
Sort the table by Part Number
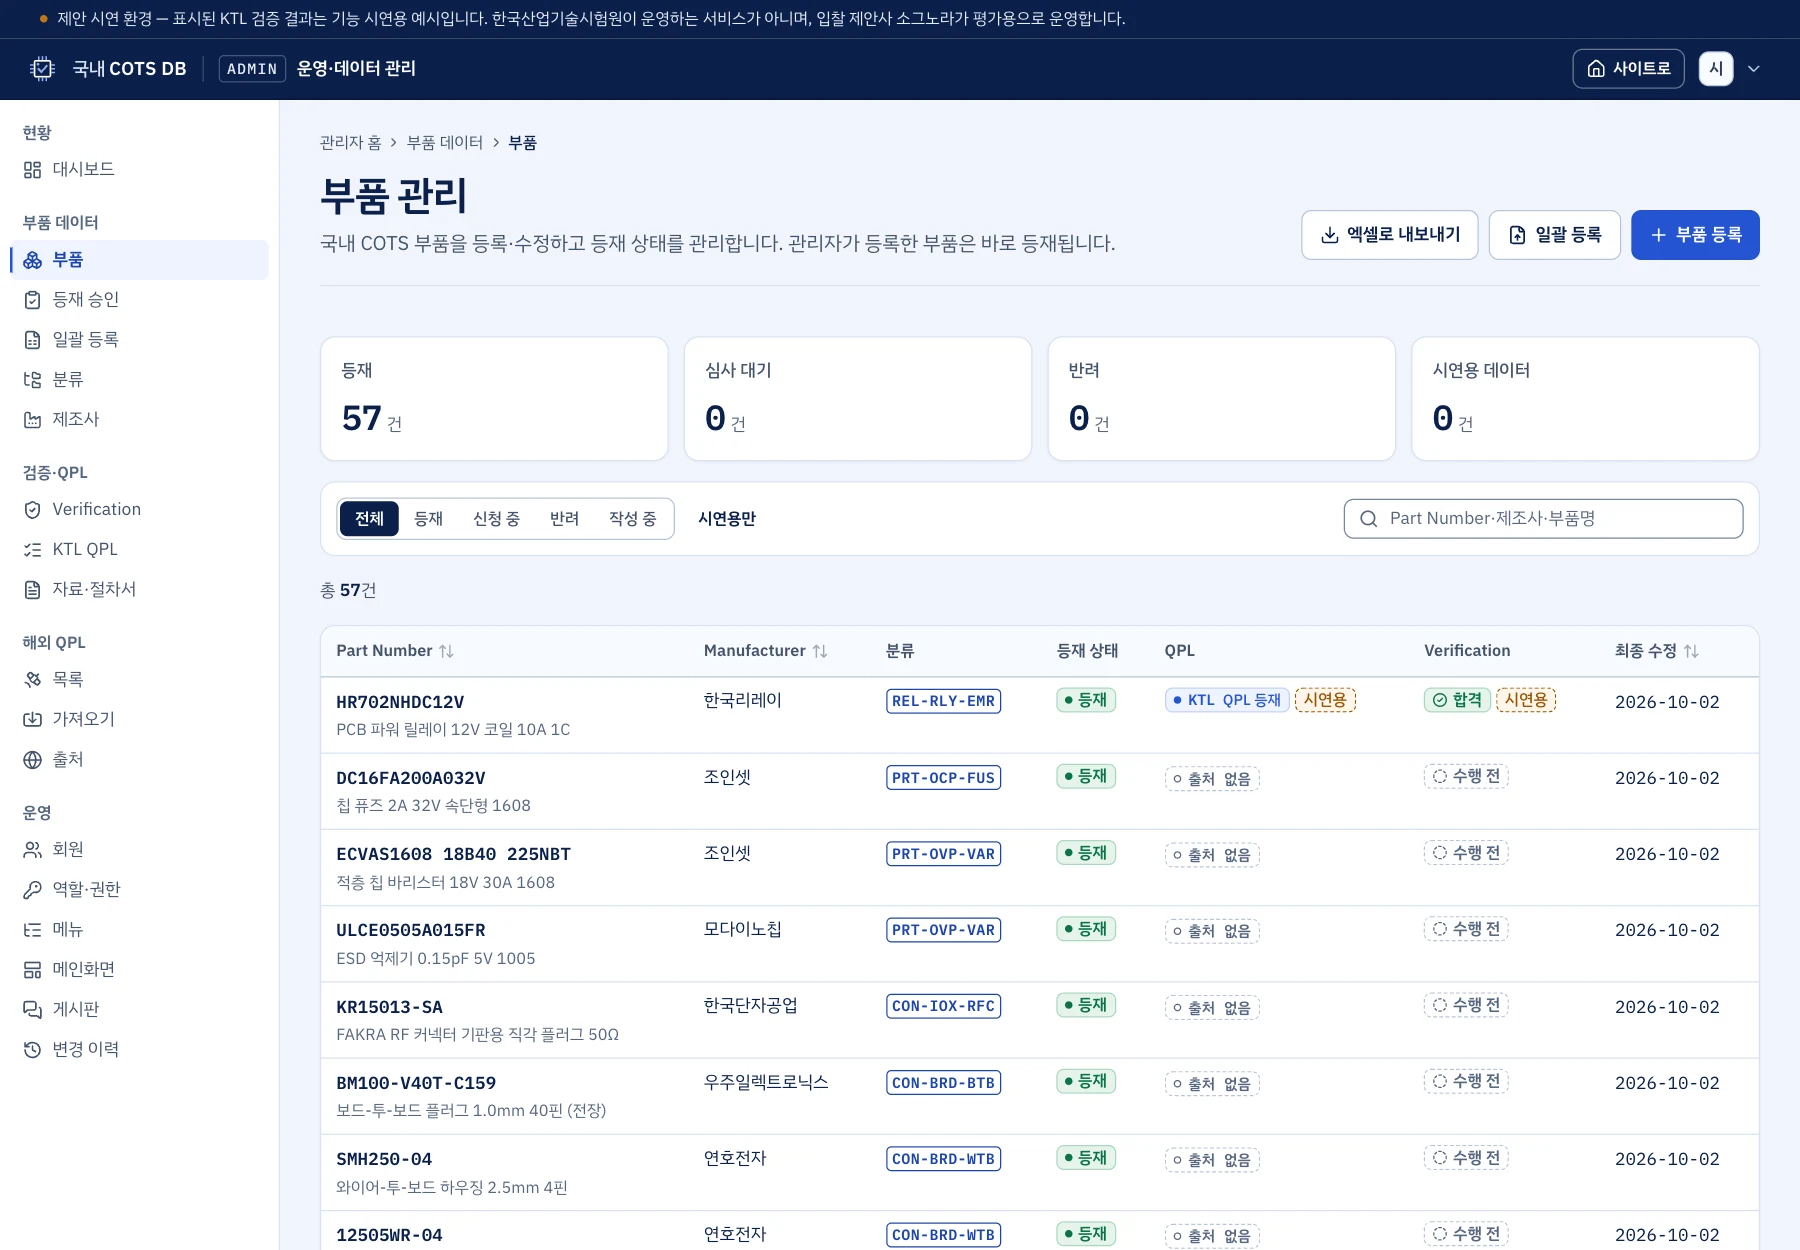(395, 651)
